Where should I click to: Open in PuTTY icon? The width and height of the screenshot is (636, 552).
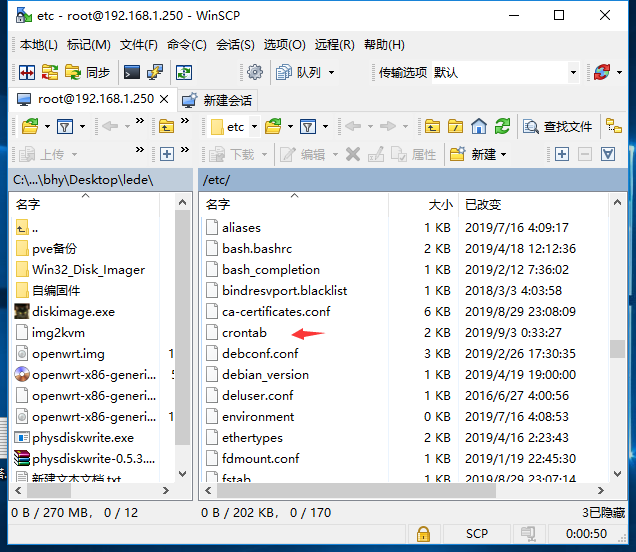click(x=155, y=73)
